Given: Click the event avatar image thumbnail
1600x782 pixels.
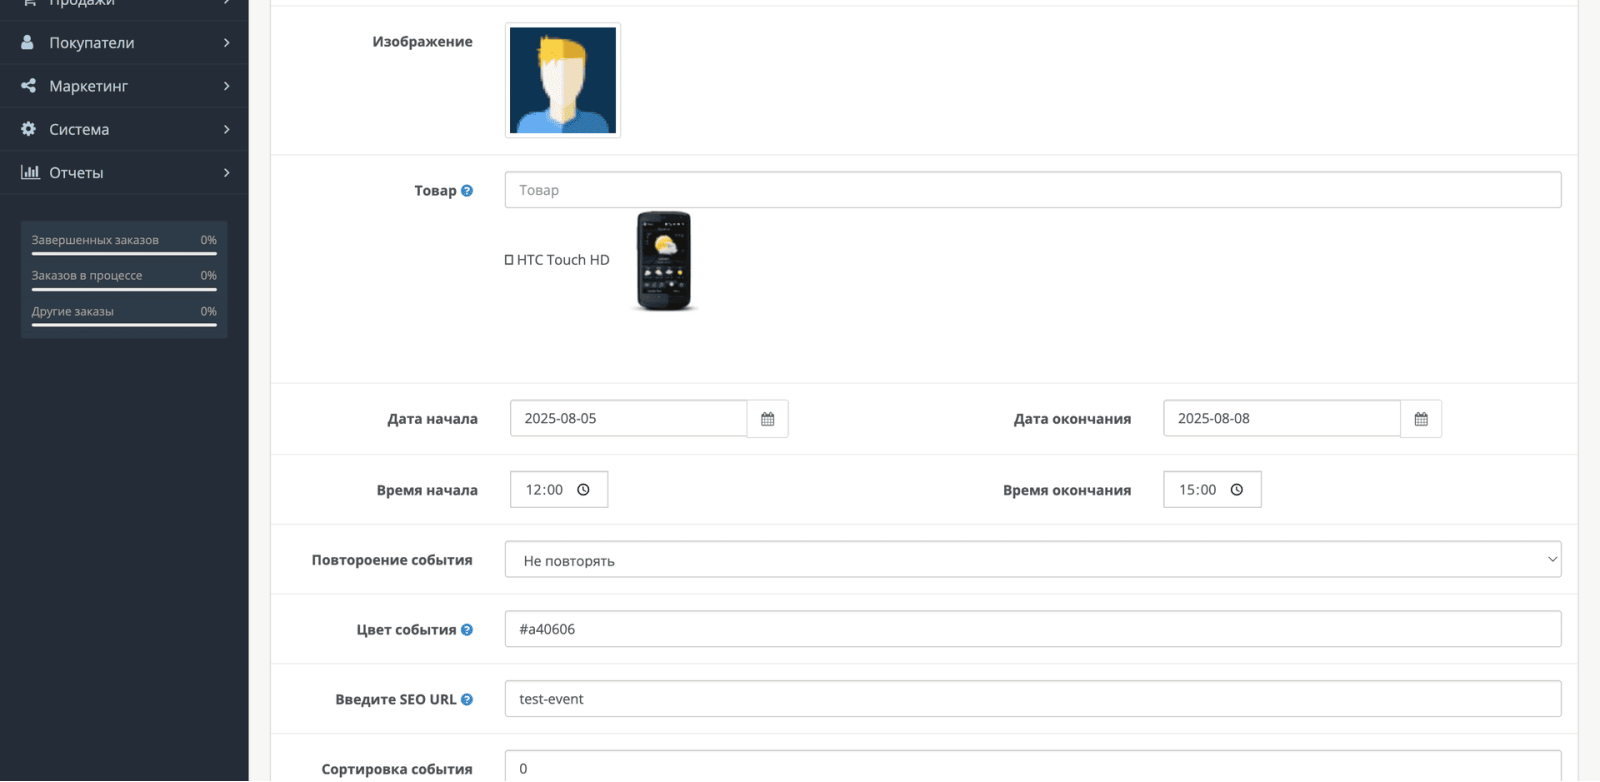Looking at the screenshot, I should pyautogui.click(x=563, y=80).
